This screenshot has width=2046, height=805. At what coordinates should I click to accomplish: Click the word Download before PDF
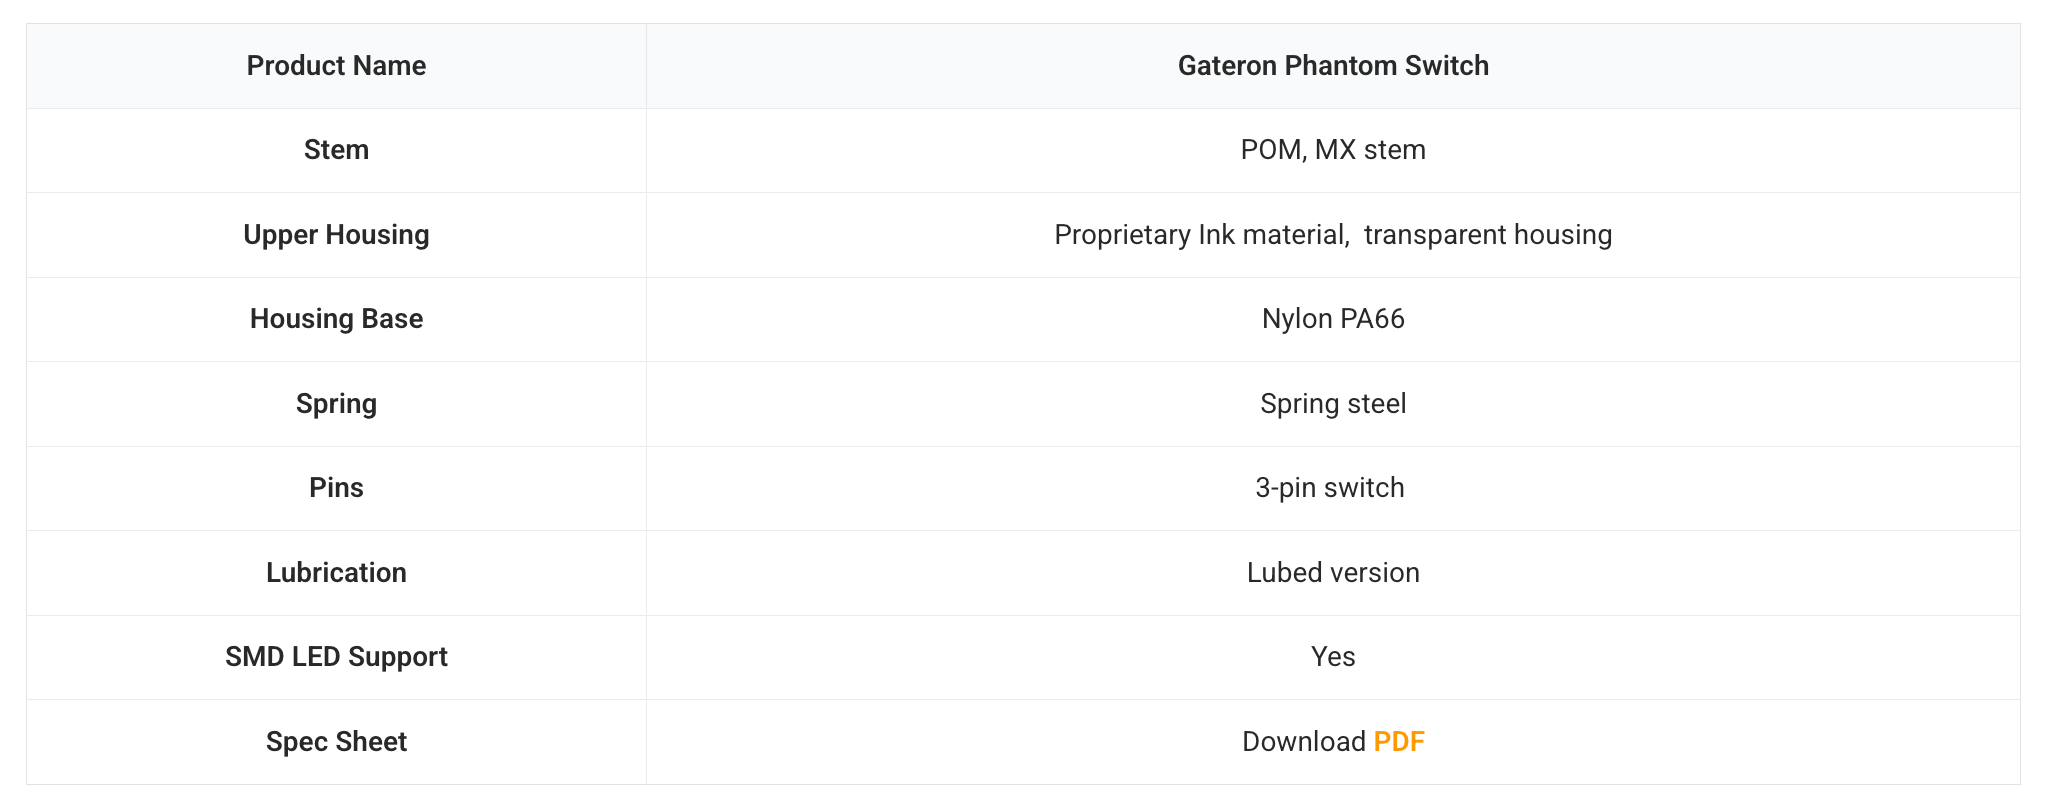(1303, 742)
